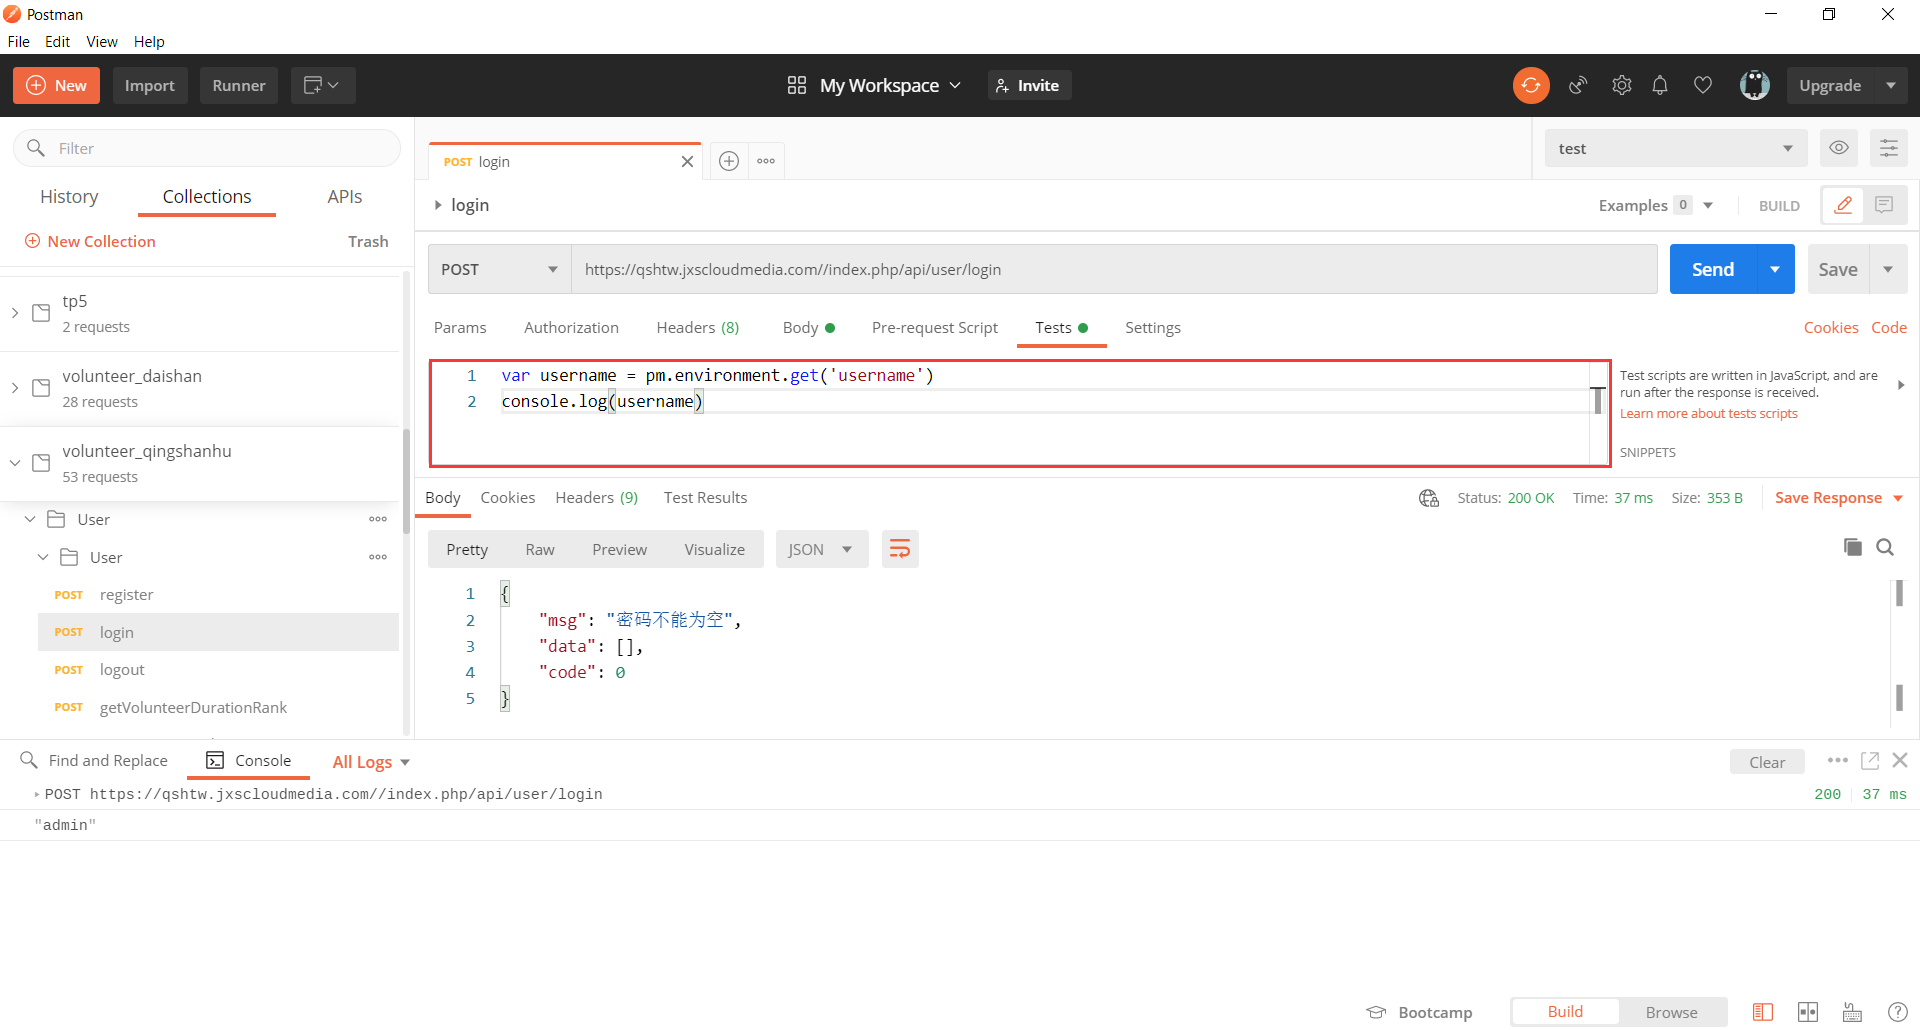Click the blue Send button
The image size is (1920, 1030).
click(1712, 269)
